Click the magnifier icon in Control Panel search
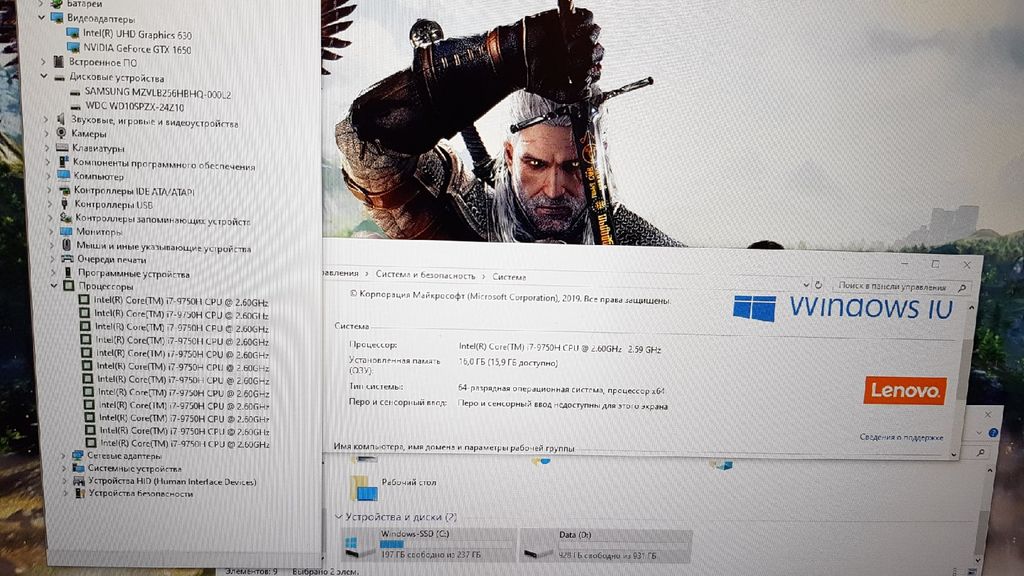Viewport: 1024px width, 576px height. pos(962,287)
